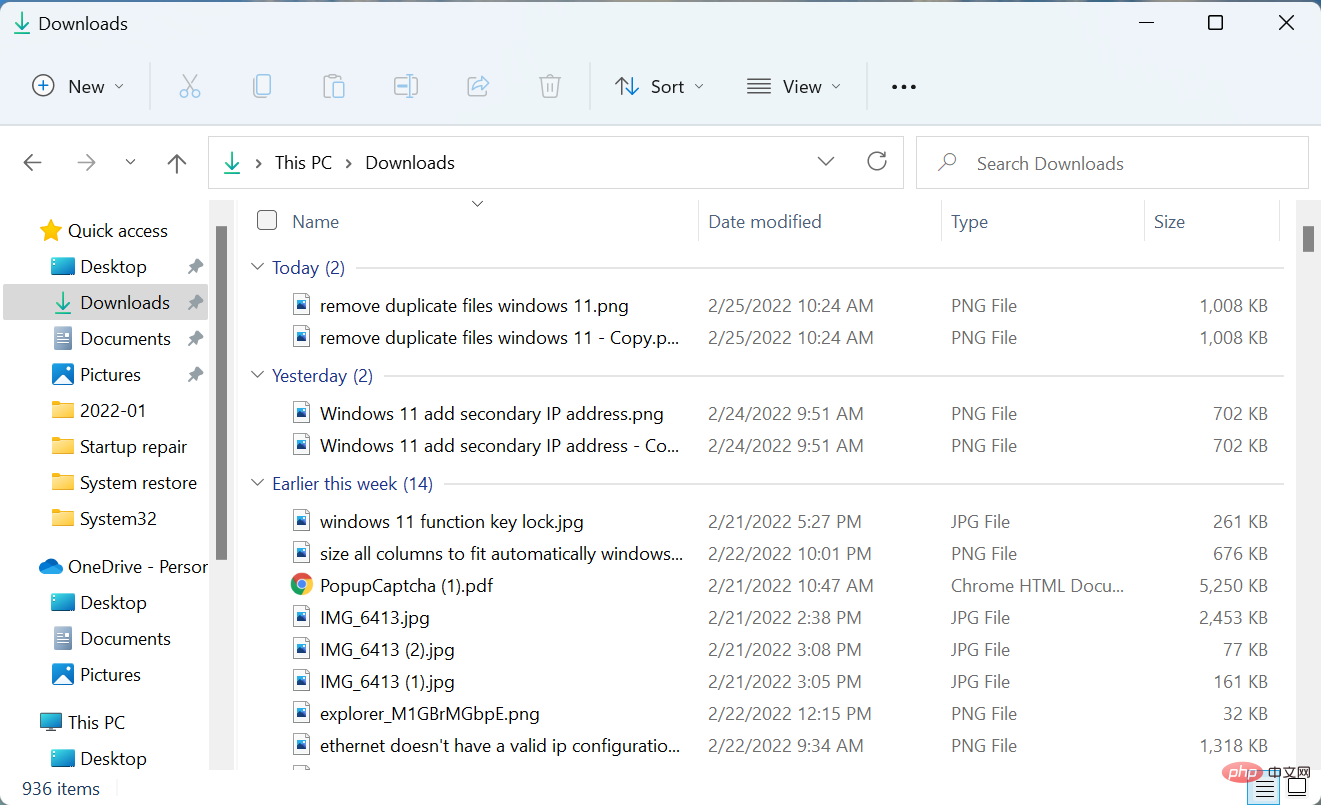Click the file list vertical scrollbar thumb
Screen dimensions: 1321x805
tap(1308, 239)
